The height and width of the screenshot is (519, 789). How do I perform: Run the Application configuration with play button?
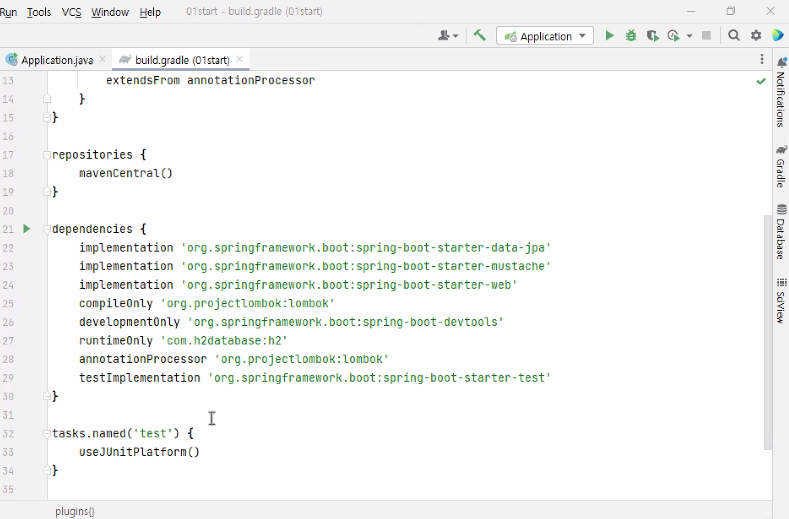coord(609,36)
